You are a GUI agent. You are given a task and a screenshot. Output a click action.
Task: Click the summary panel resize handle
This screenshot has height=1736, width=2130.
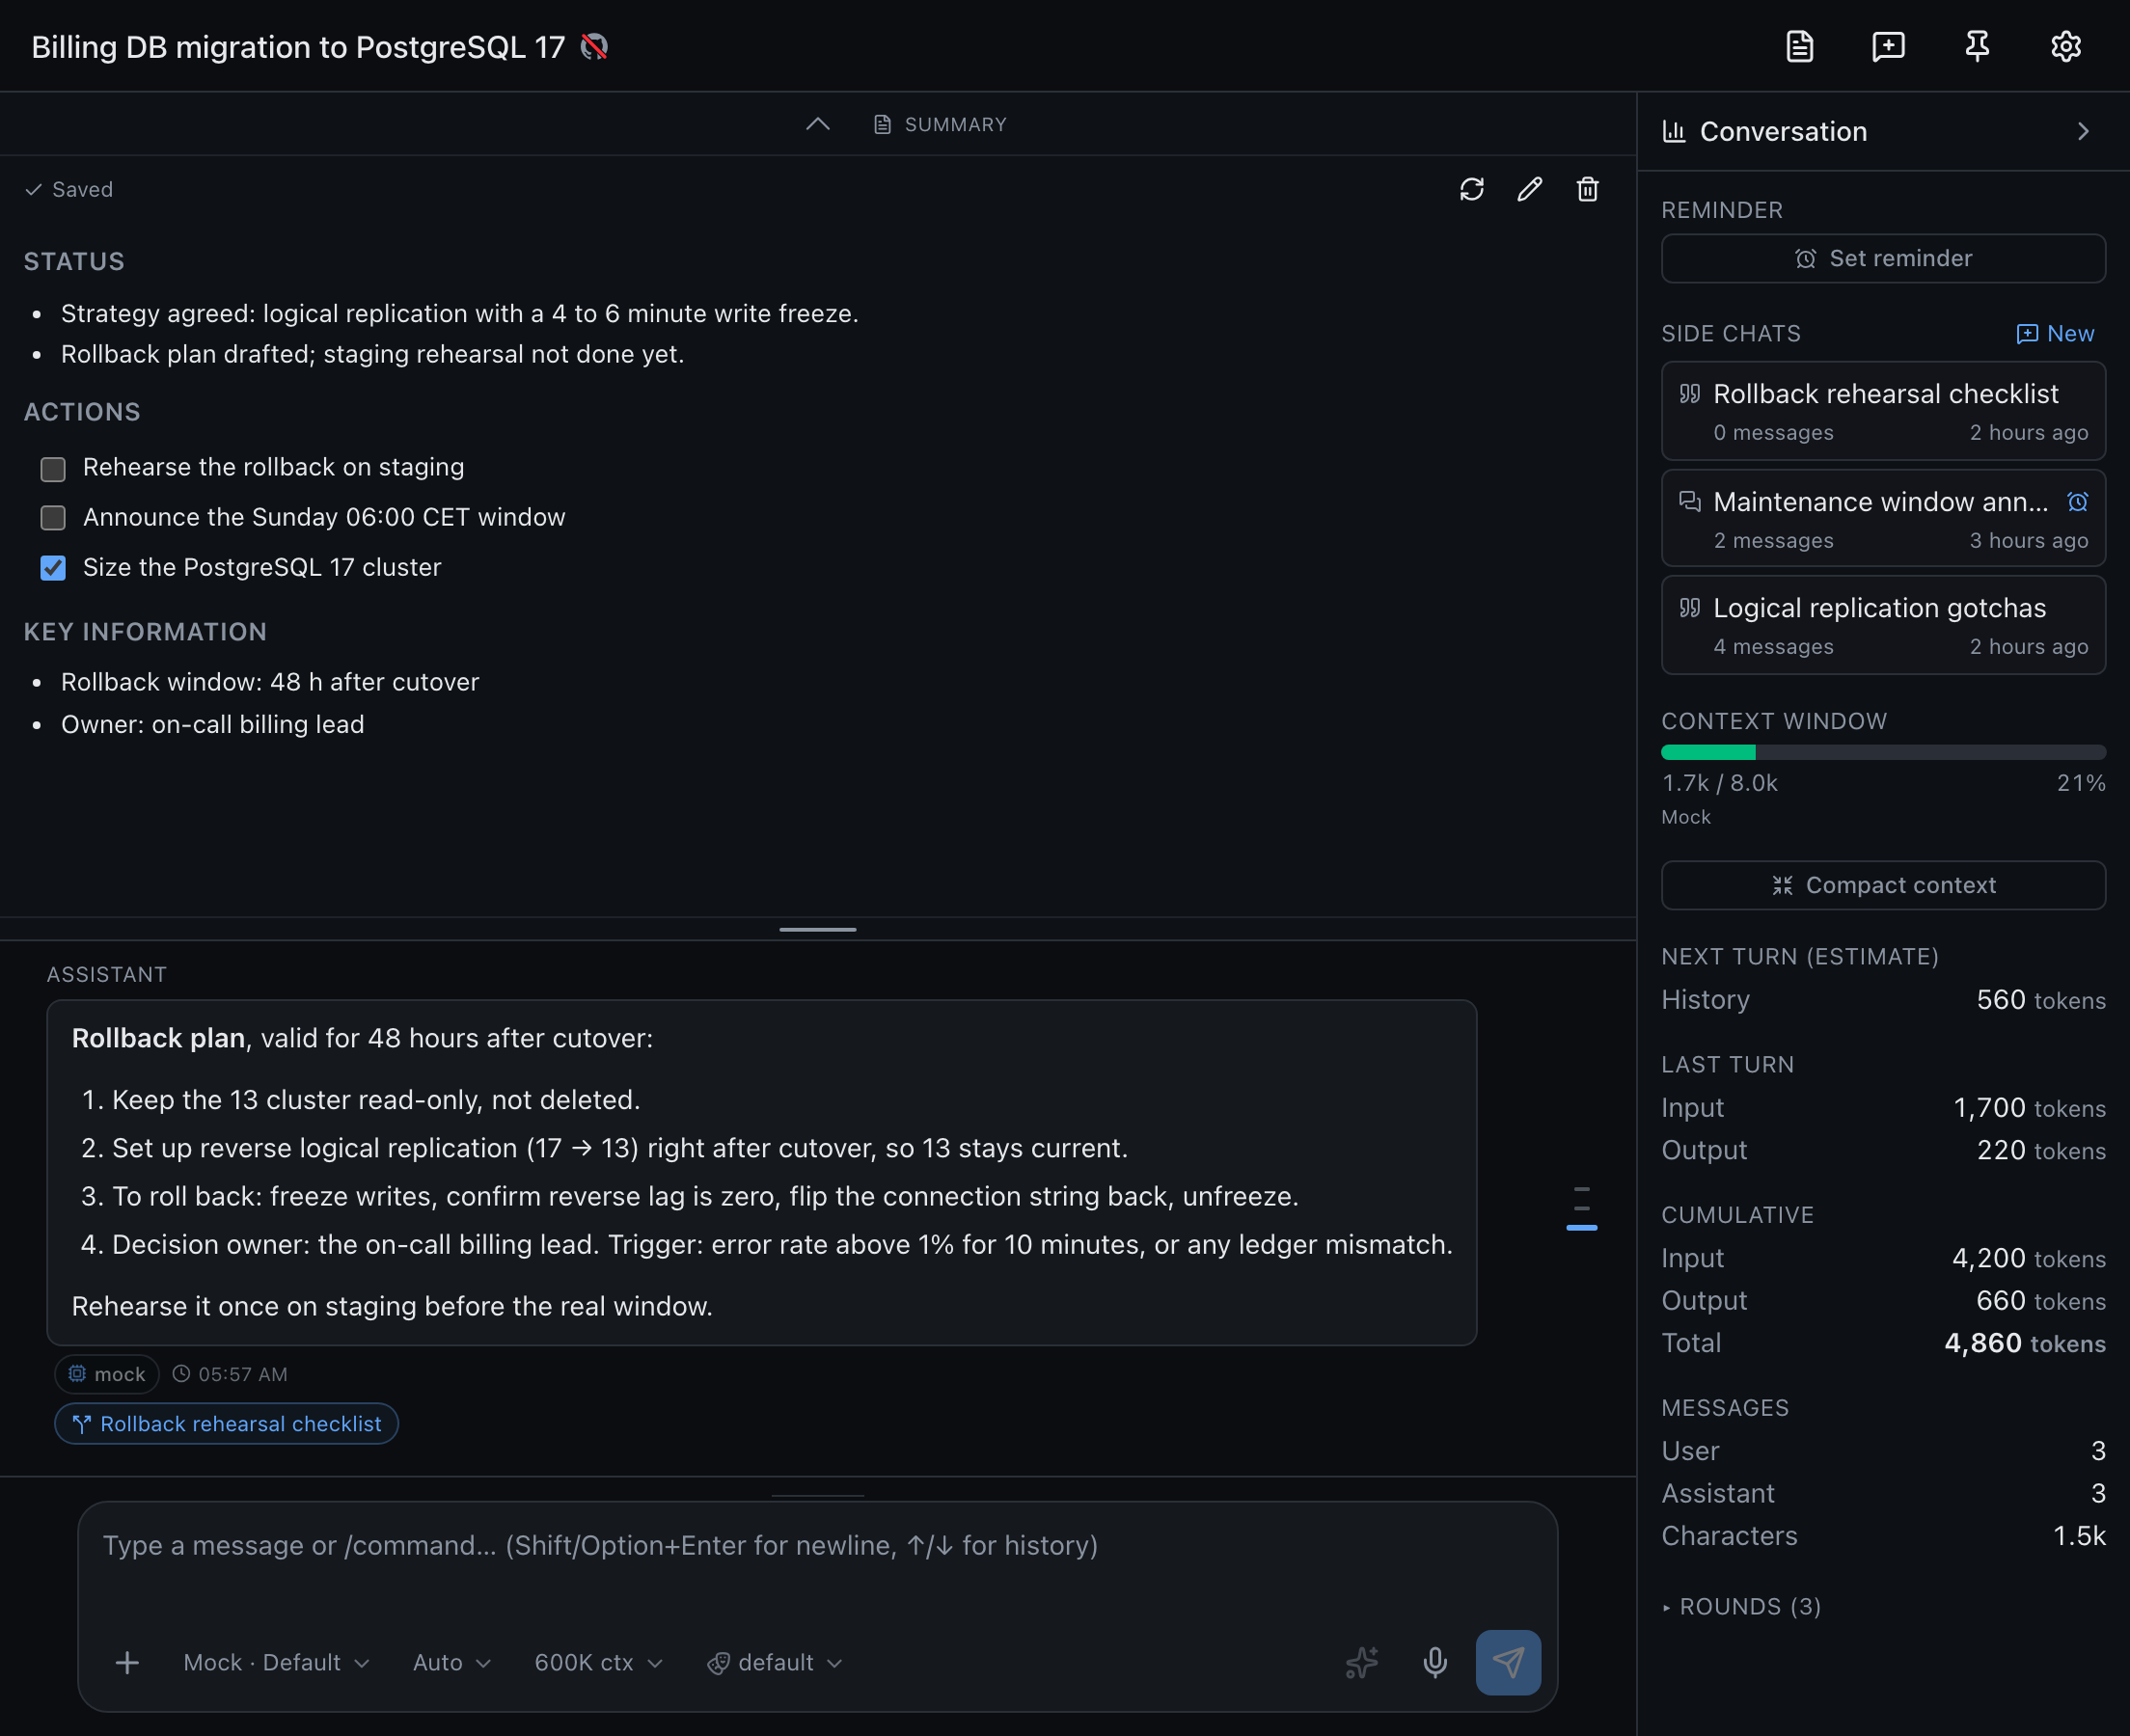[x=818, y=929]
